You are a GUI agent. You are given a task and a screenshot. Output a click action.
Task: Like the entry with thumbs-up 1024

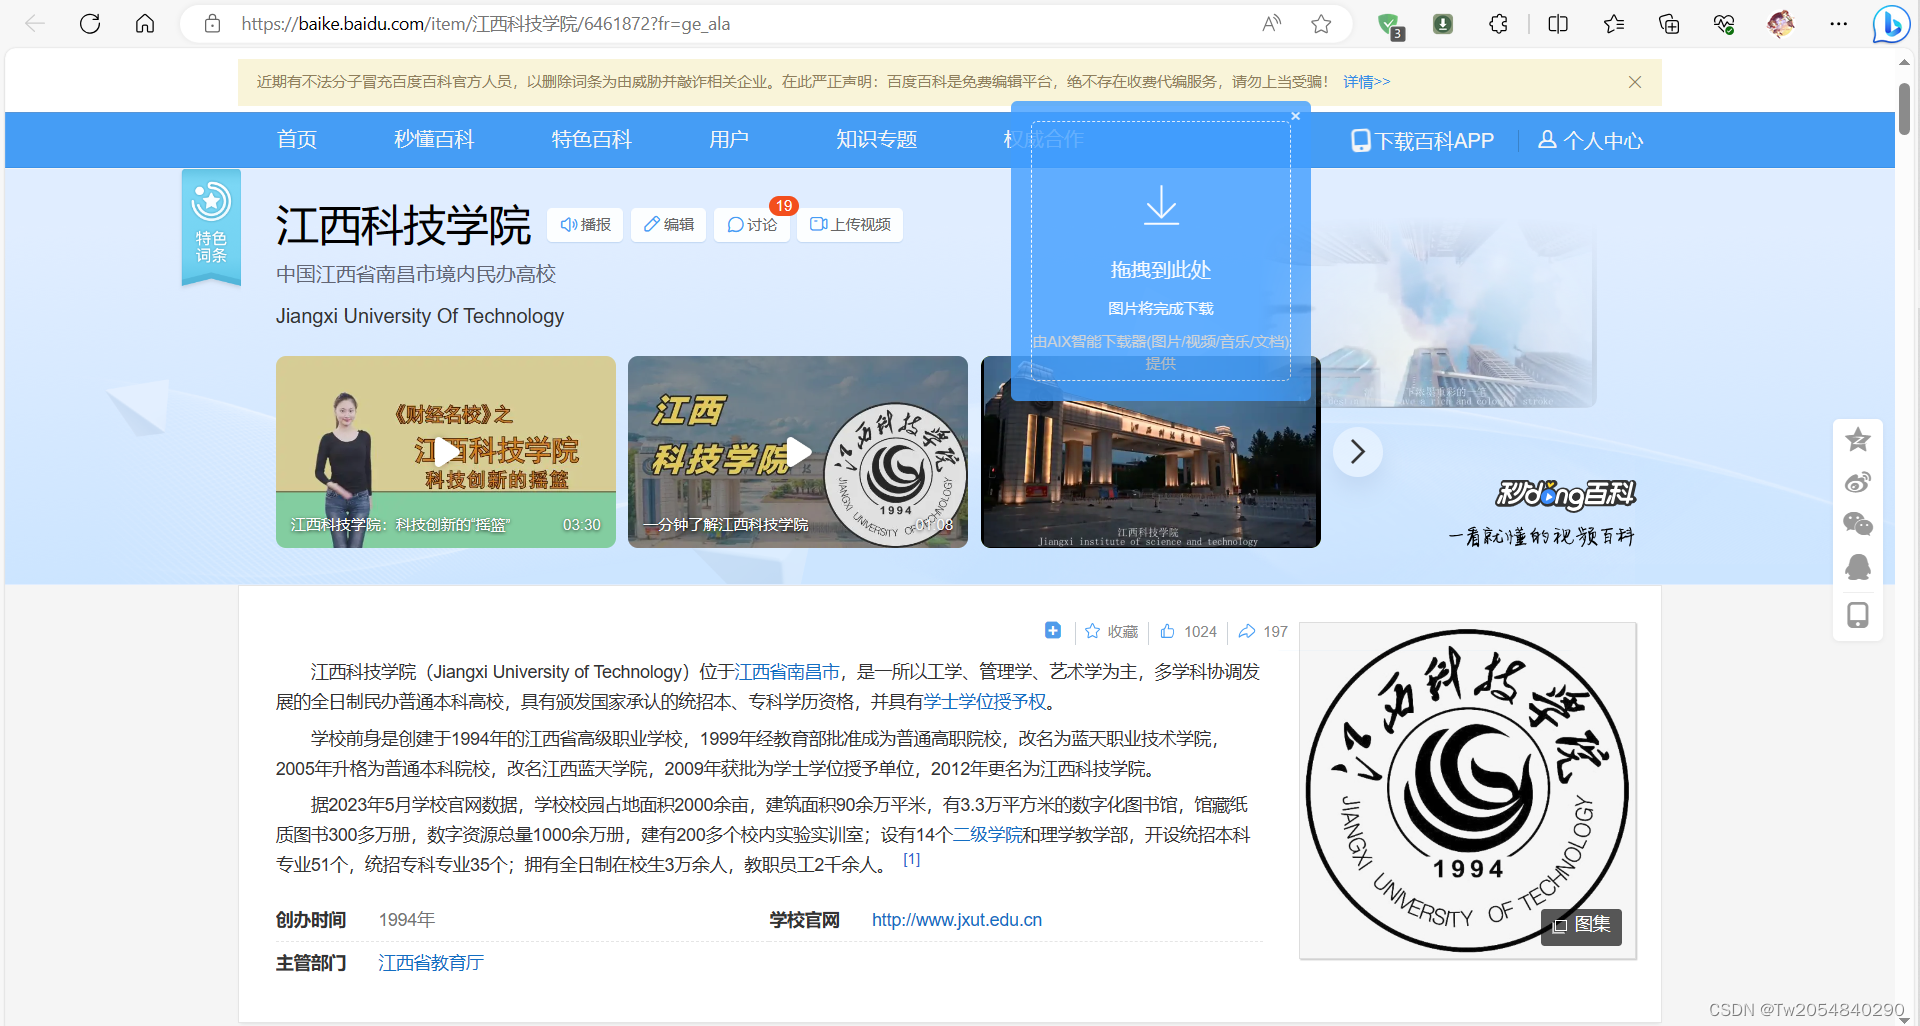coord(1188,632)
